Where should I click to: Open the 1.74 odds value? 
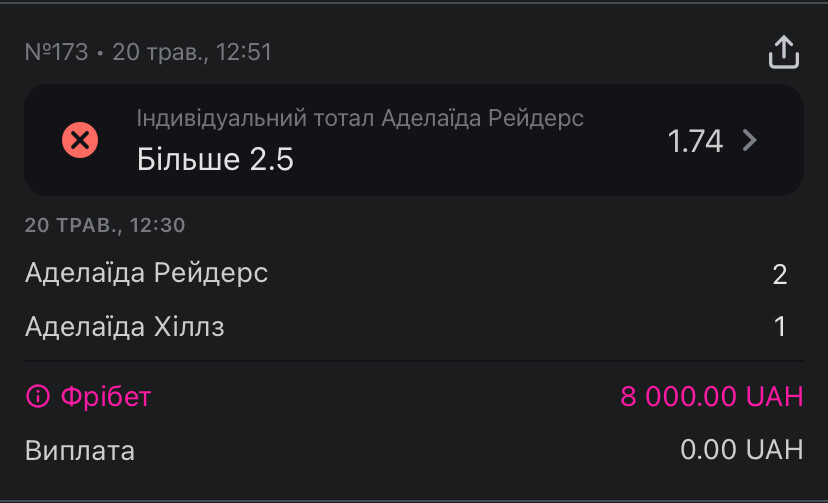coord(694,141)
